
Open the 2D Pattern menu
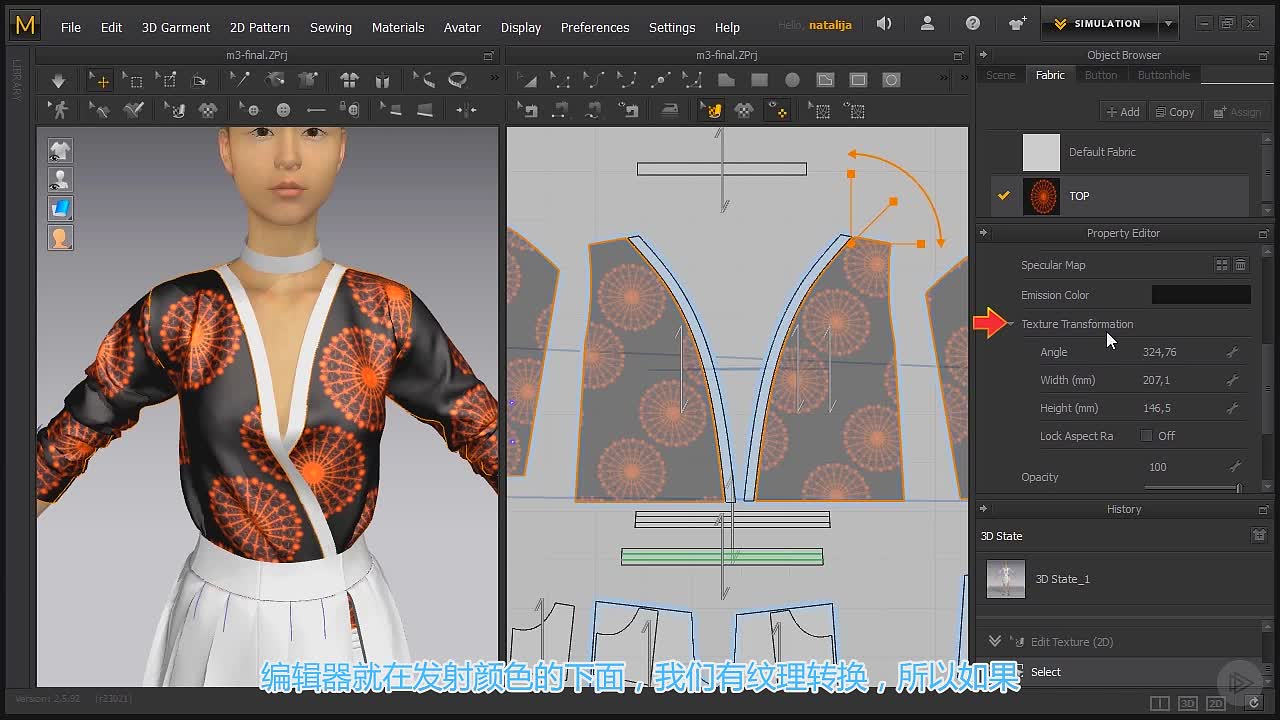point(260,27)
